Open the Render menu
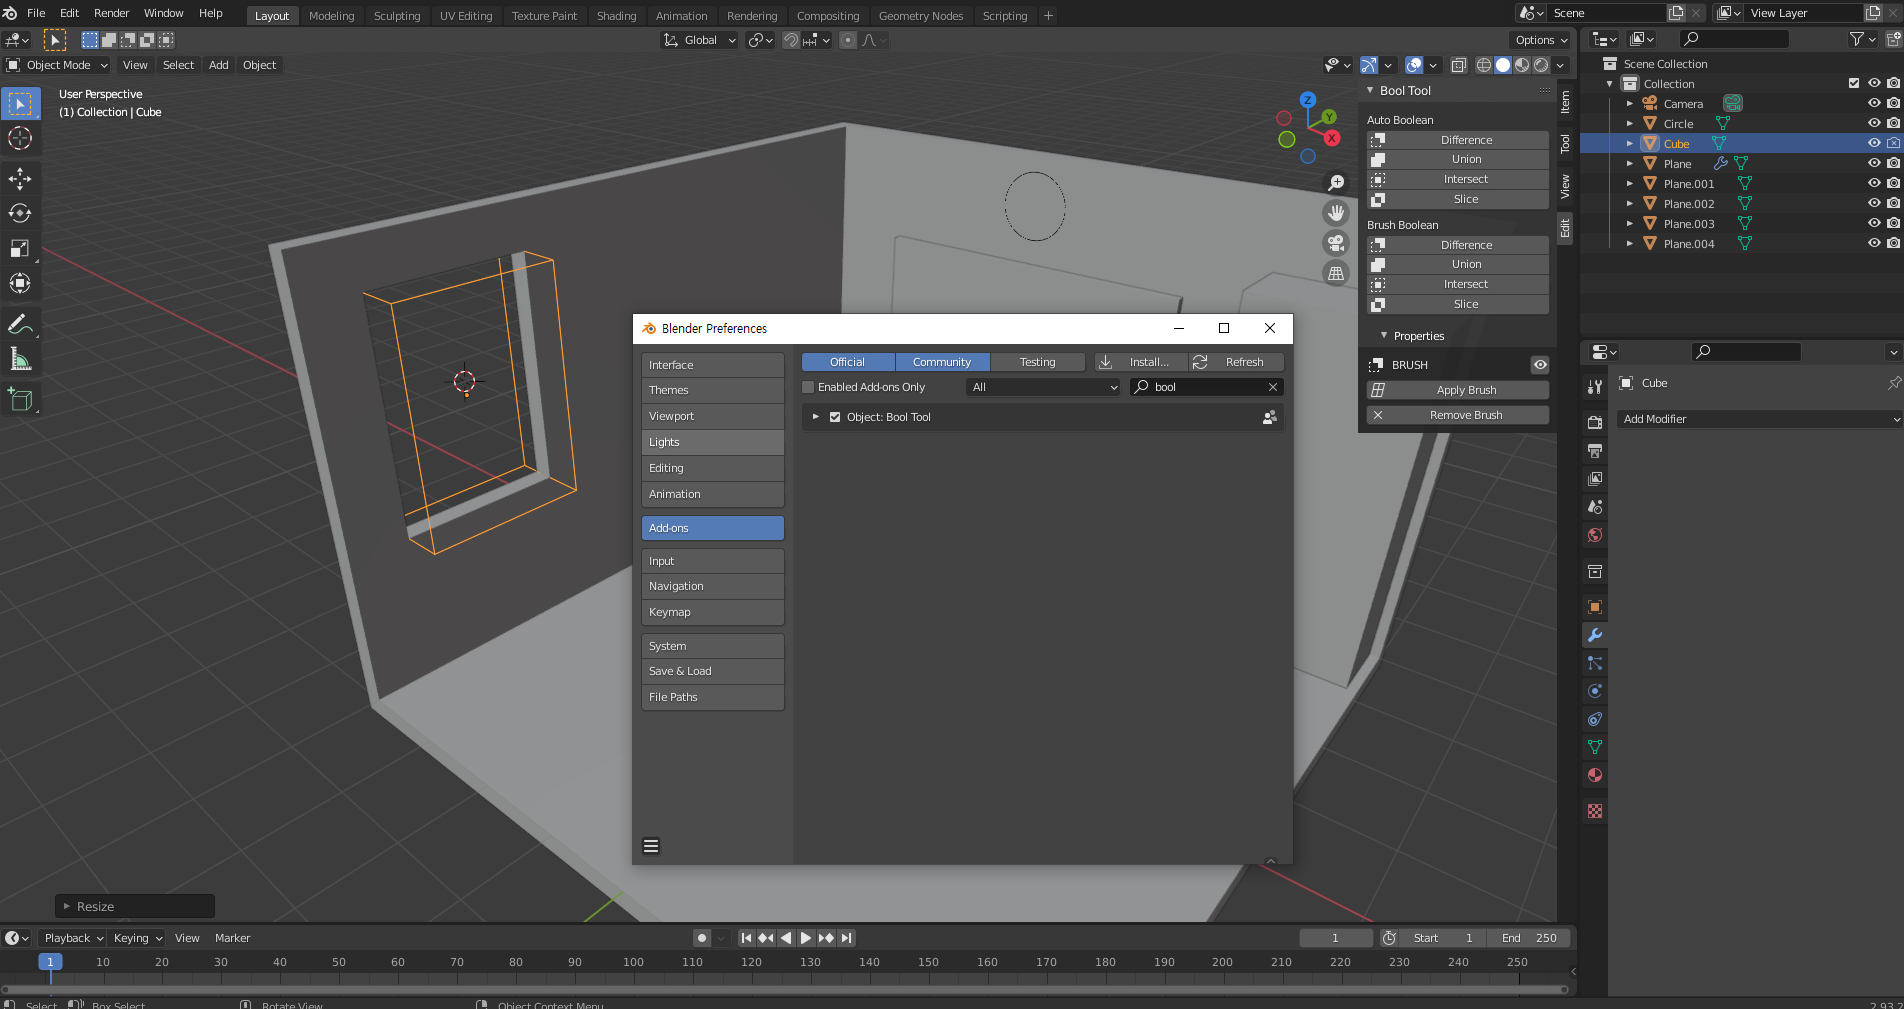This screenshot has height=1009, width=1904. (x=111, y=13)
